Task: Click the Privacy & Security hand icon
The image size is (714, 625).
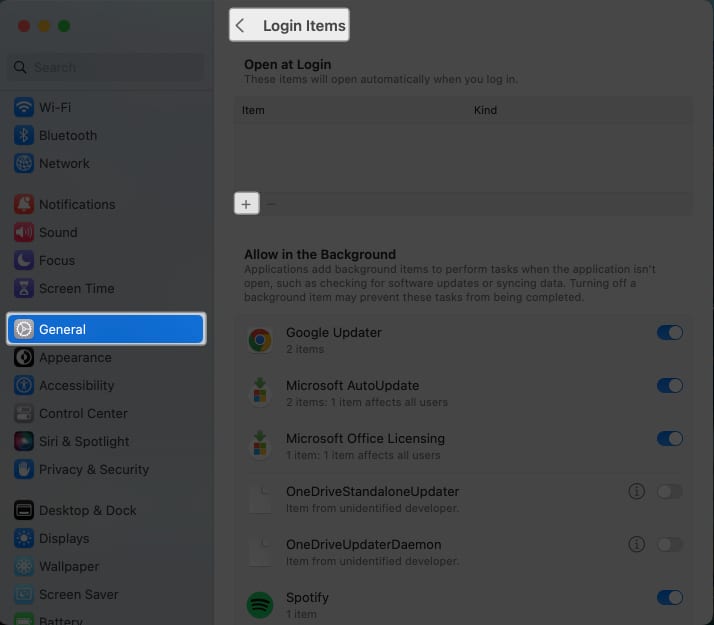Action: pos(24,469)
